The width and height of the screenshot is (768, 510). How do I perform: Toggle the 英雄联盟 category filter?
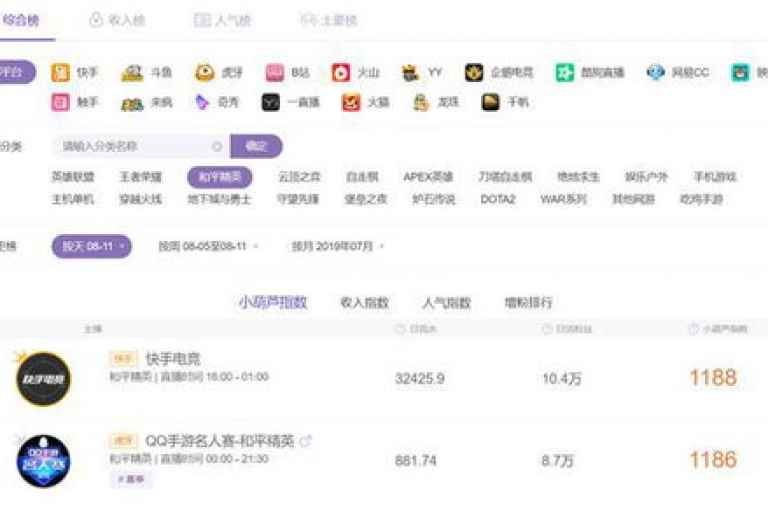72,177
